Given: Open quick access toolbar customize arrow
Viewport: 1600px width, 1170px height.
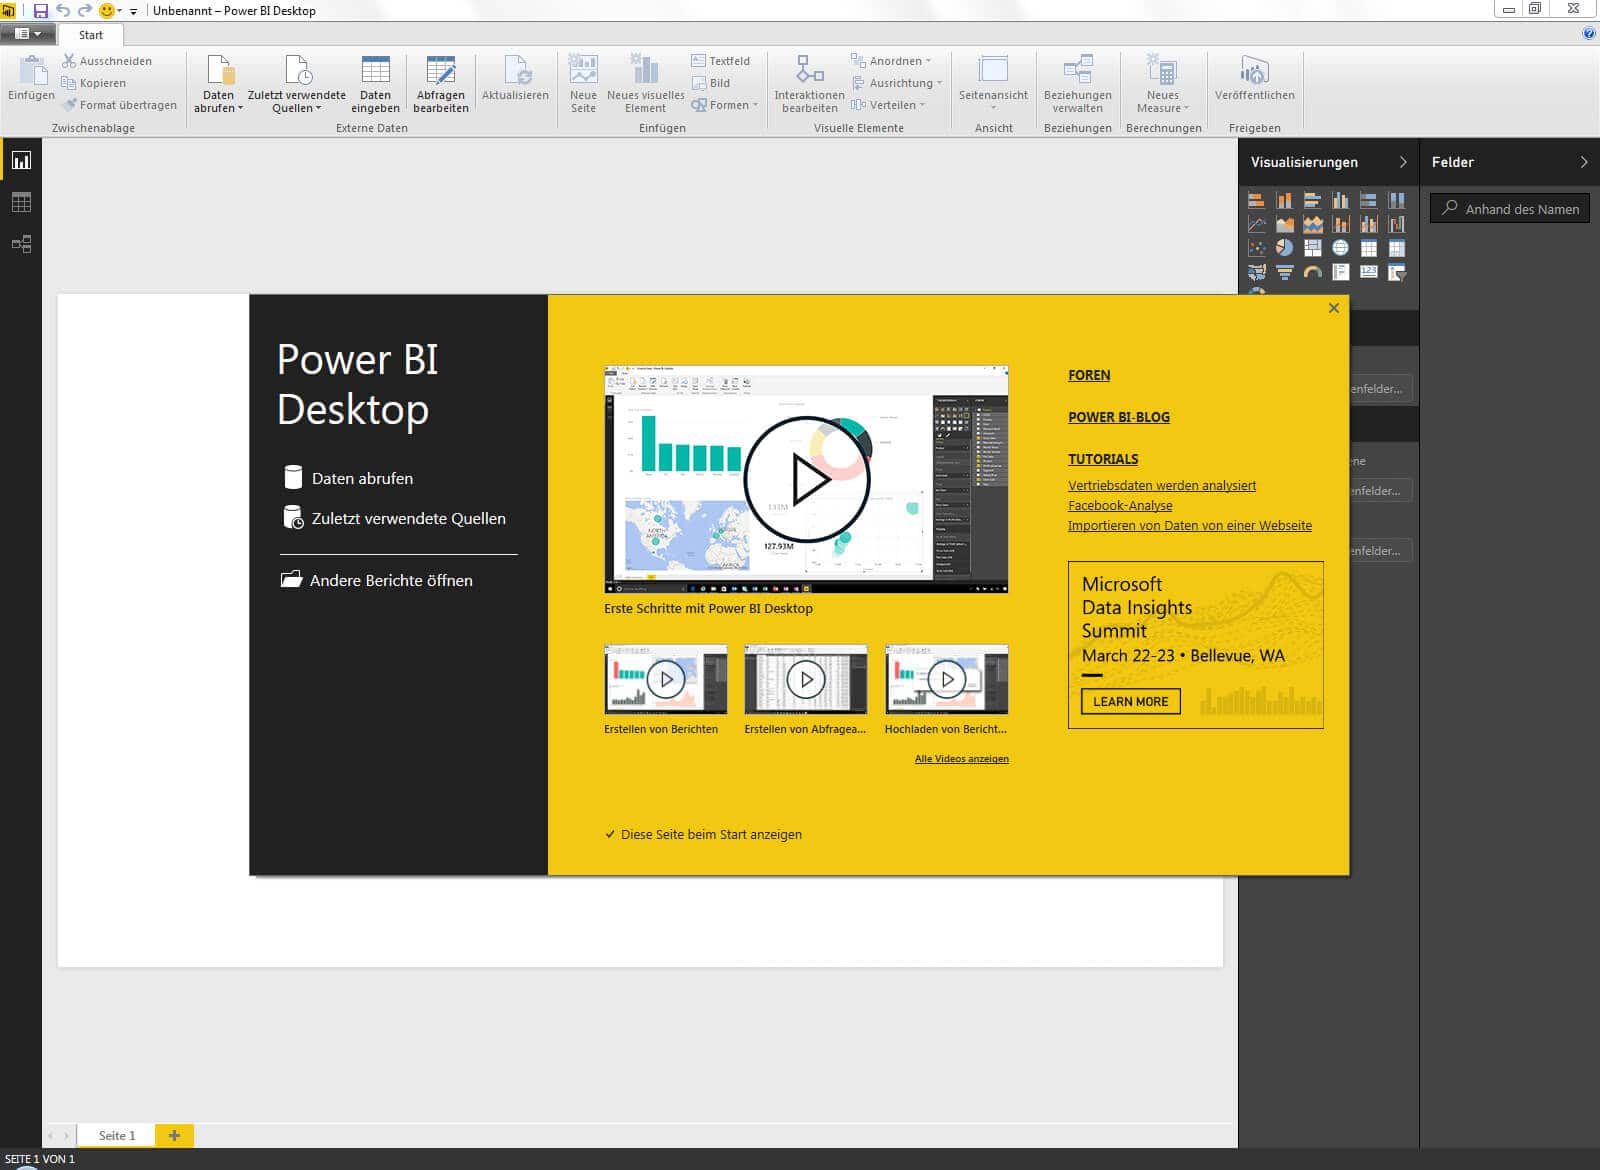Looking at the screenshot, I should click(x=133, y=11).
